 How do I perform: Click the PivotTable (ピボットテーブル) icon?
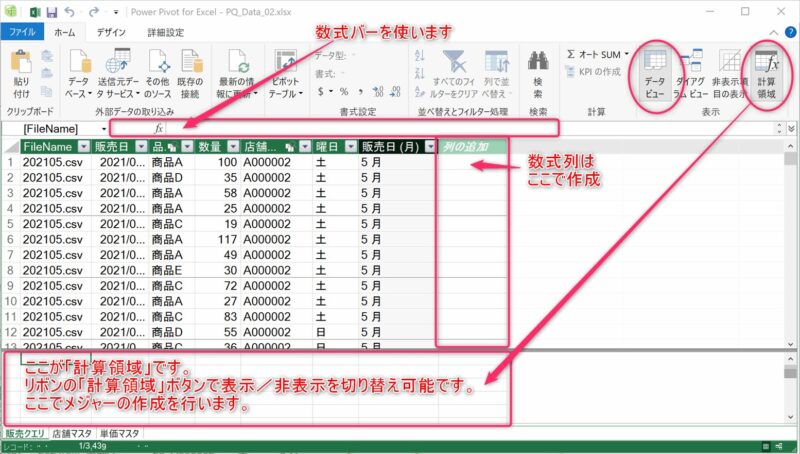(x=285, y=62)
